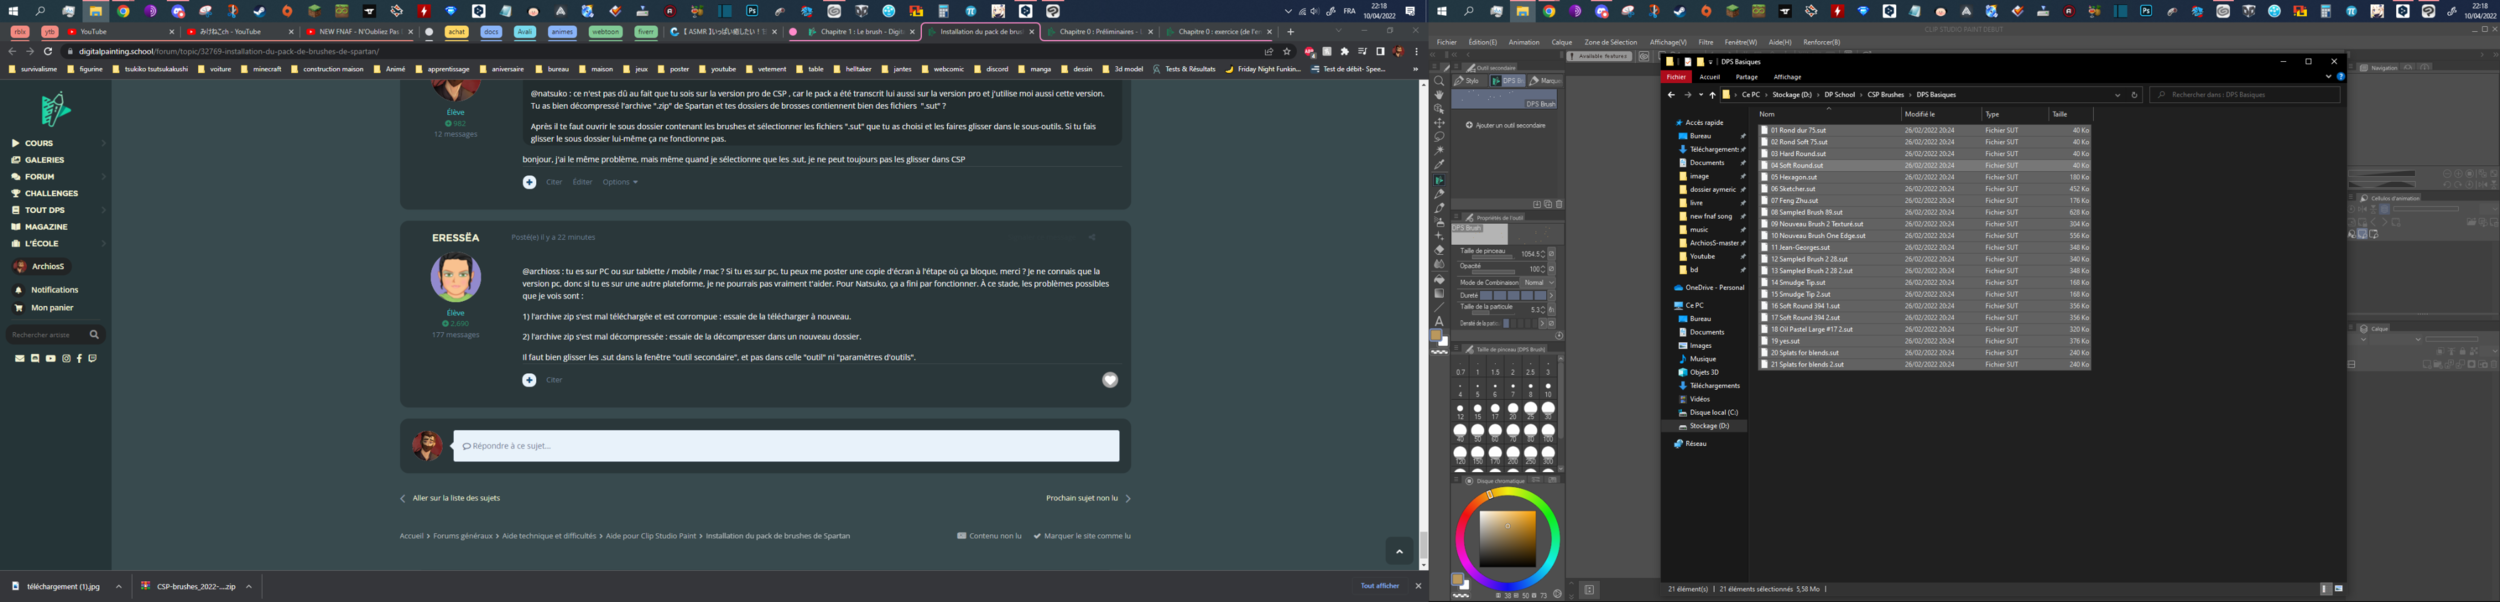Click the Répondre à ce sujet field
Screen dimensions: 2500x602
pyautogui.click(x=786, y=446)
